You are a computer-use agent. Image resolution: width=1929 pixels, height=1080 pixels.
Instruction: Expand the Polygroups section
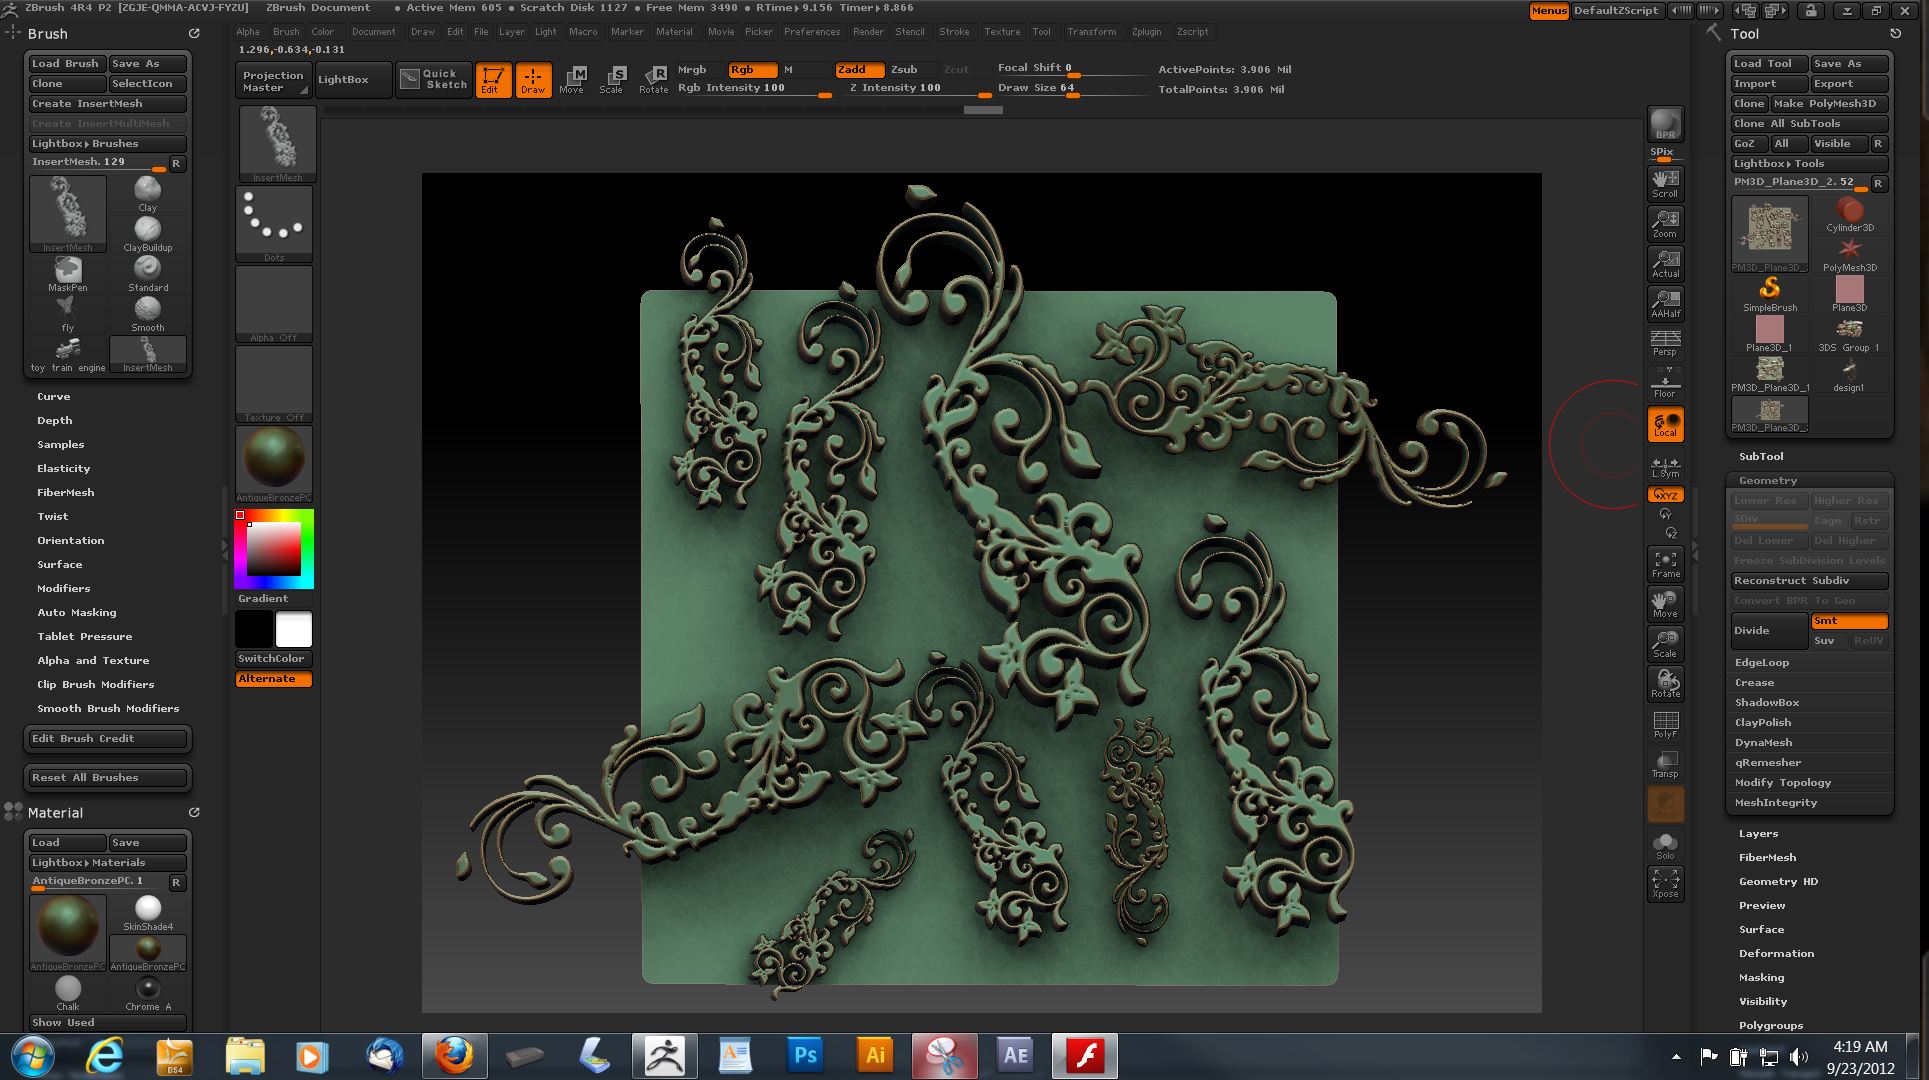point(1771,1026)
